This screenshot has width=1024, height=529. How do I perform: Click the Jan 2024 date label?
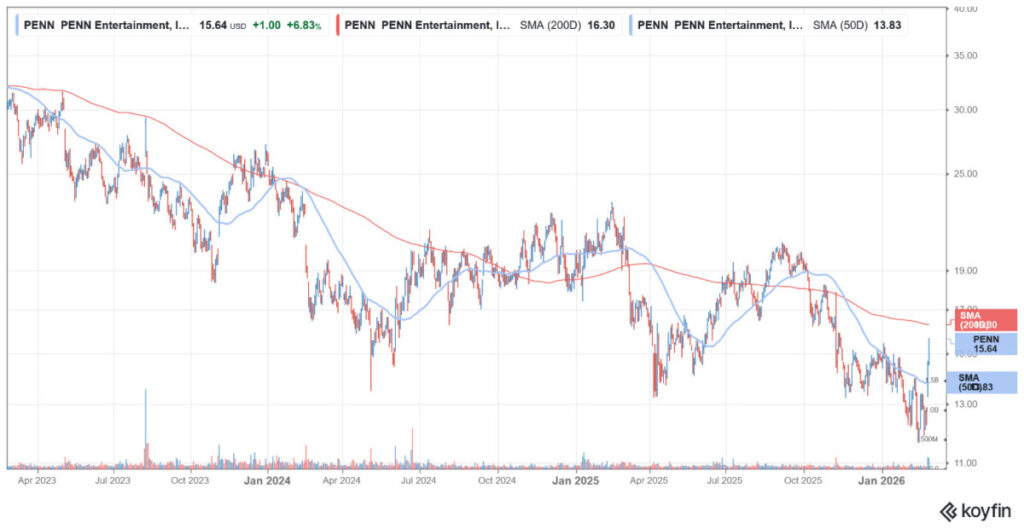point(267,481)
